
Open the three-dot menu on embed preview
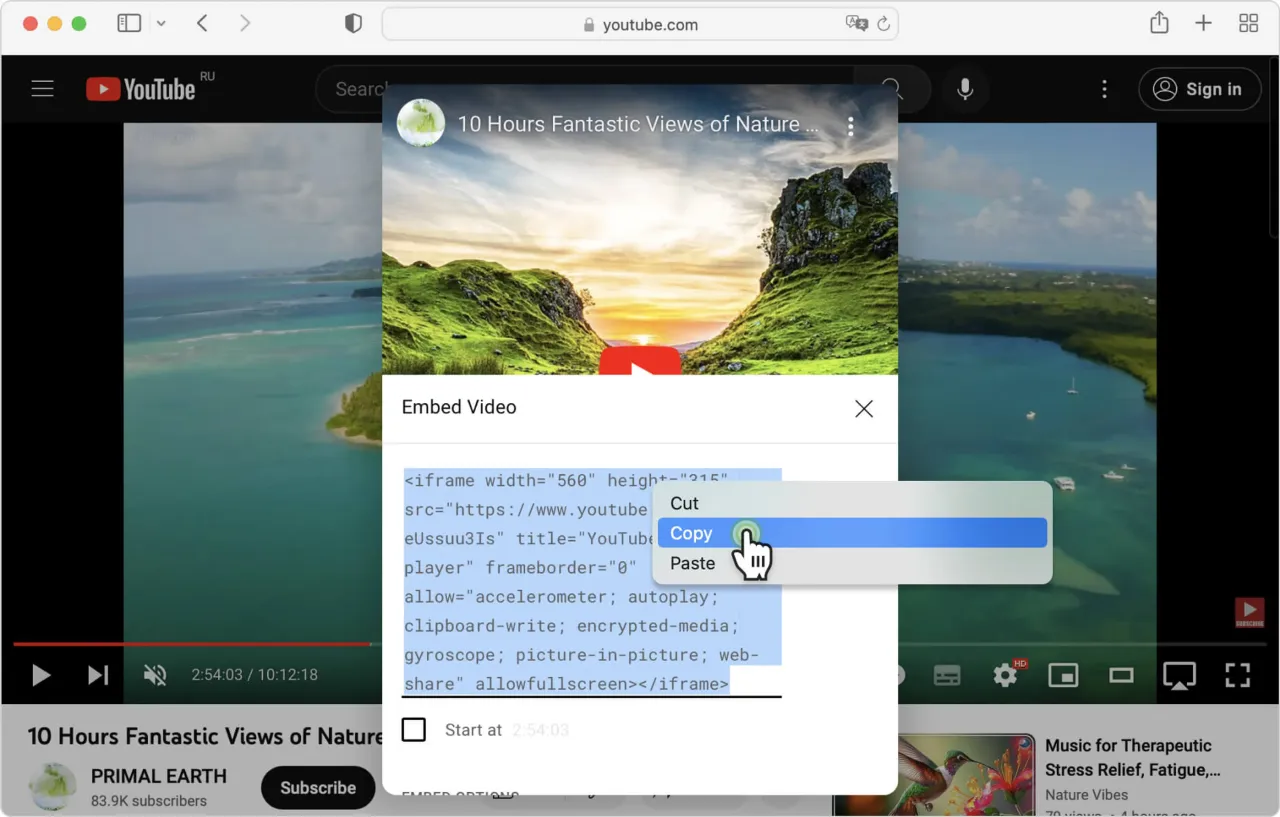pyautogui.click(x=851, y=126)
